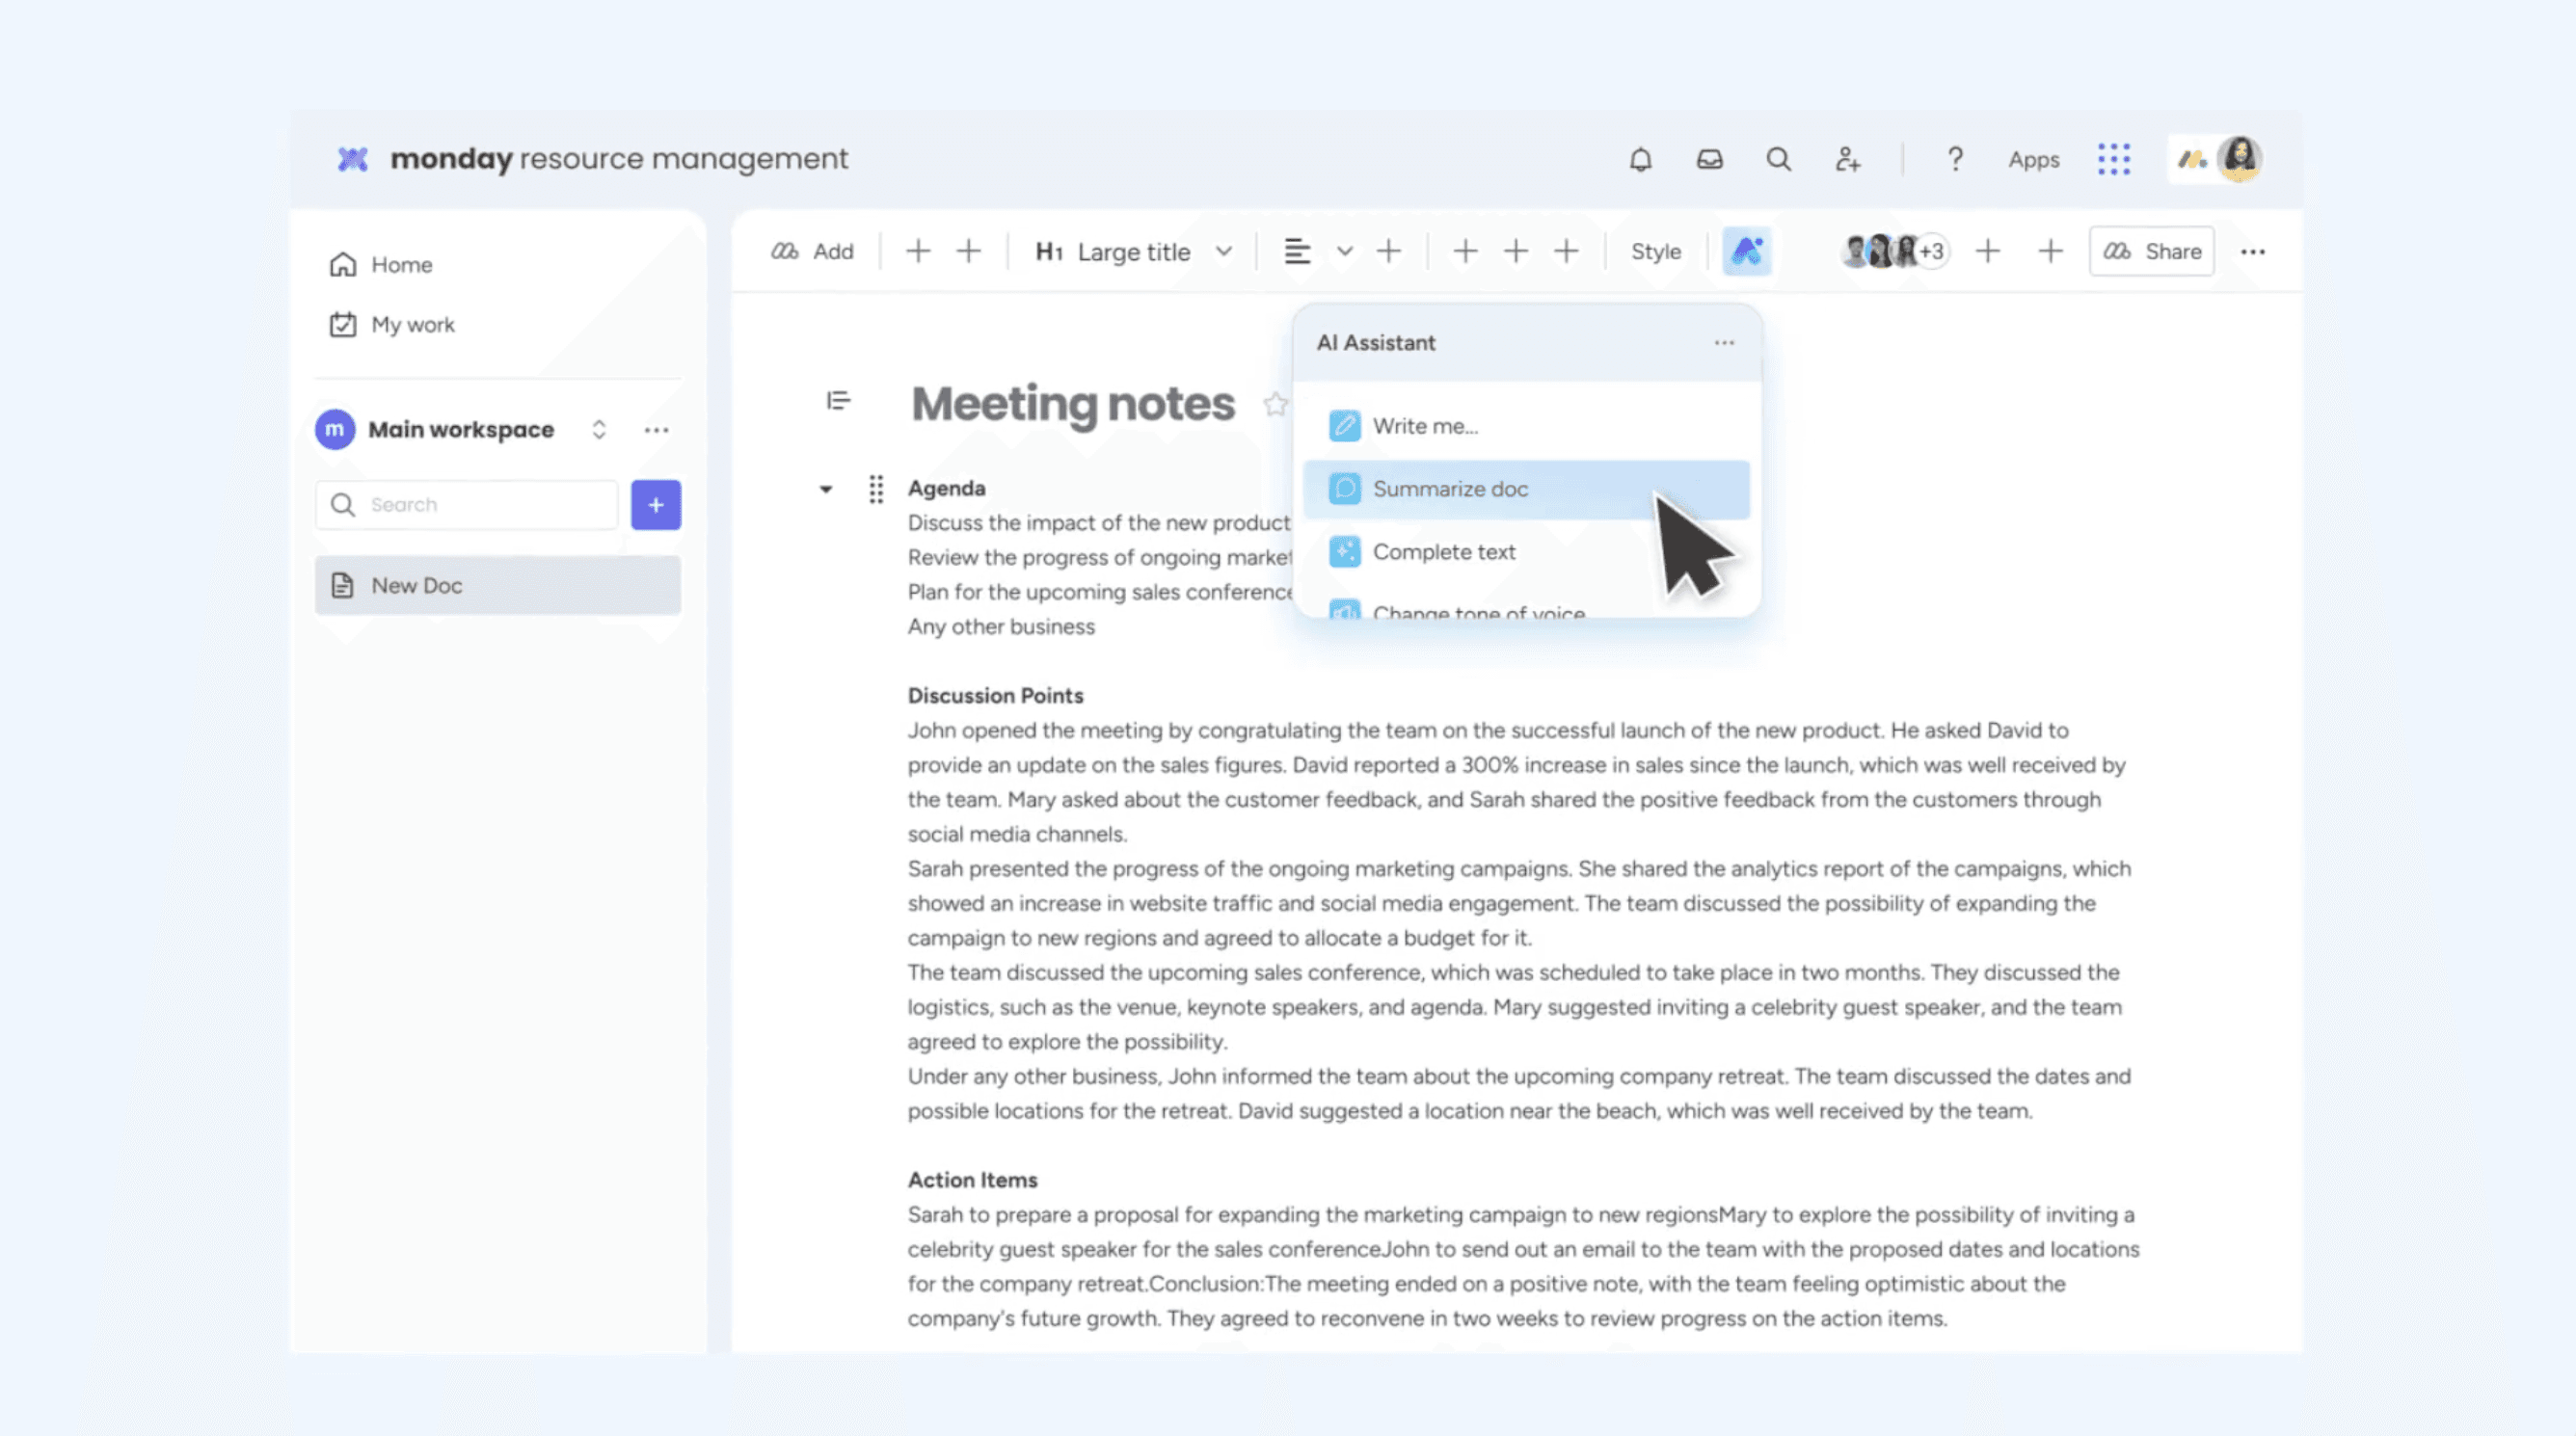Click the Search field in the sidebar

pos(465,505)
